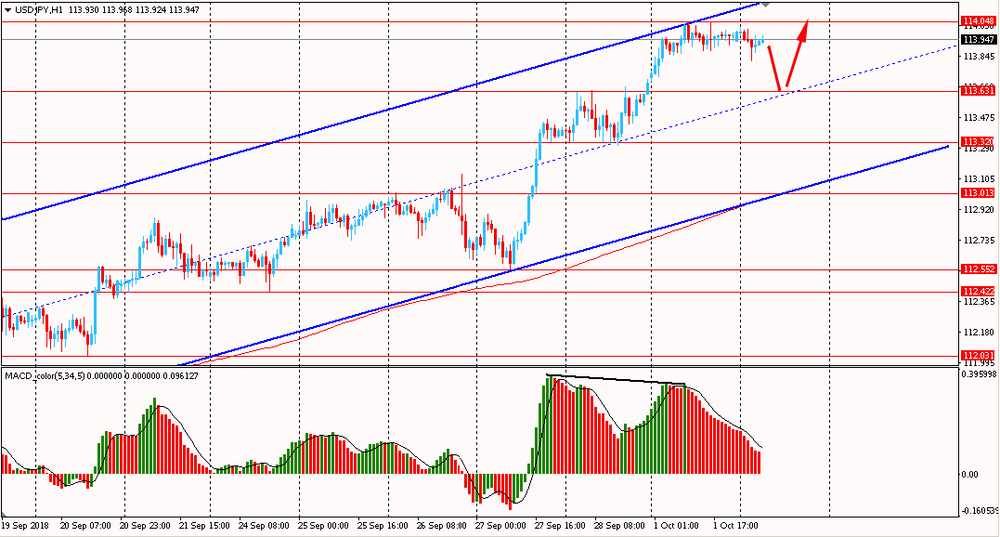
Task: Click the 25 Sep 16:00 time label
Action: [x=382, y=526]
